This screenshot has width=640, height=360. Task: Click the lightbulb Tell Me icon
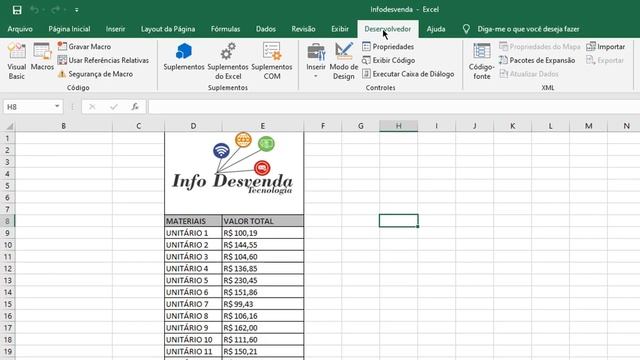(466, 29)
